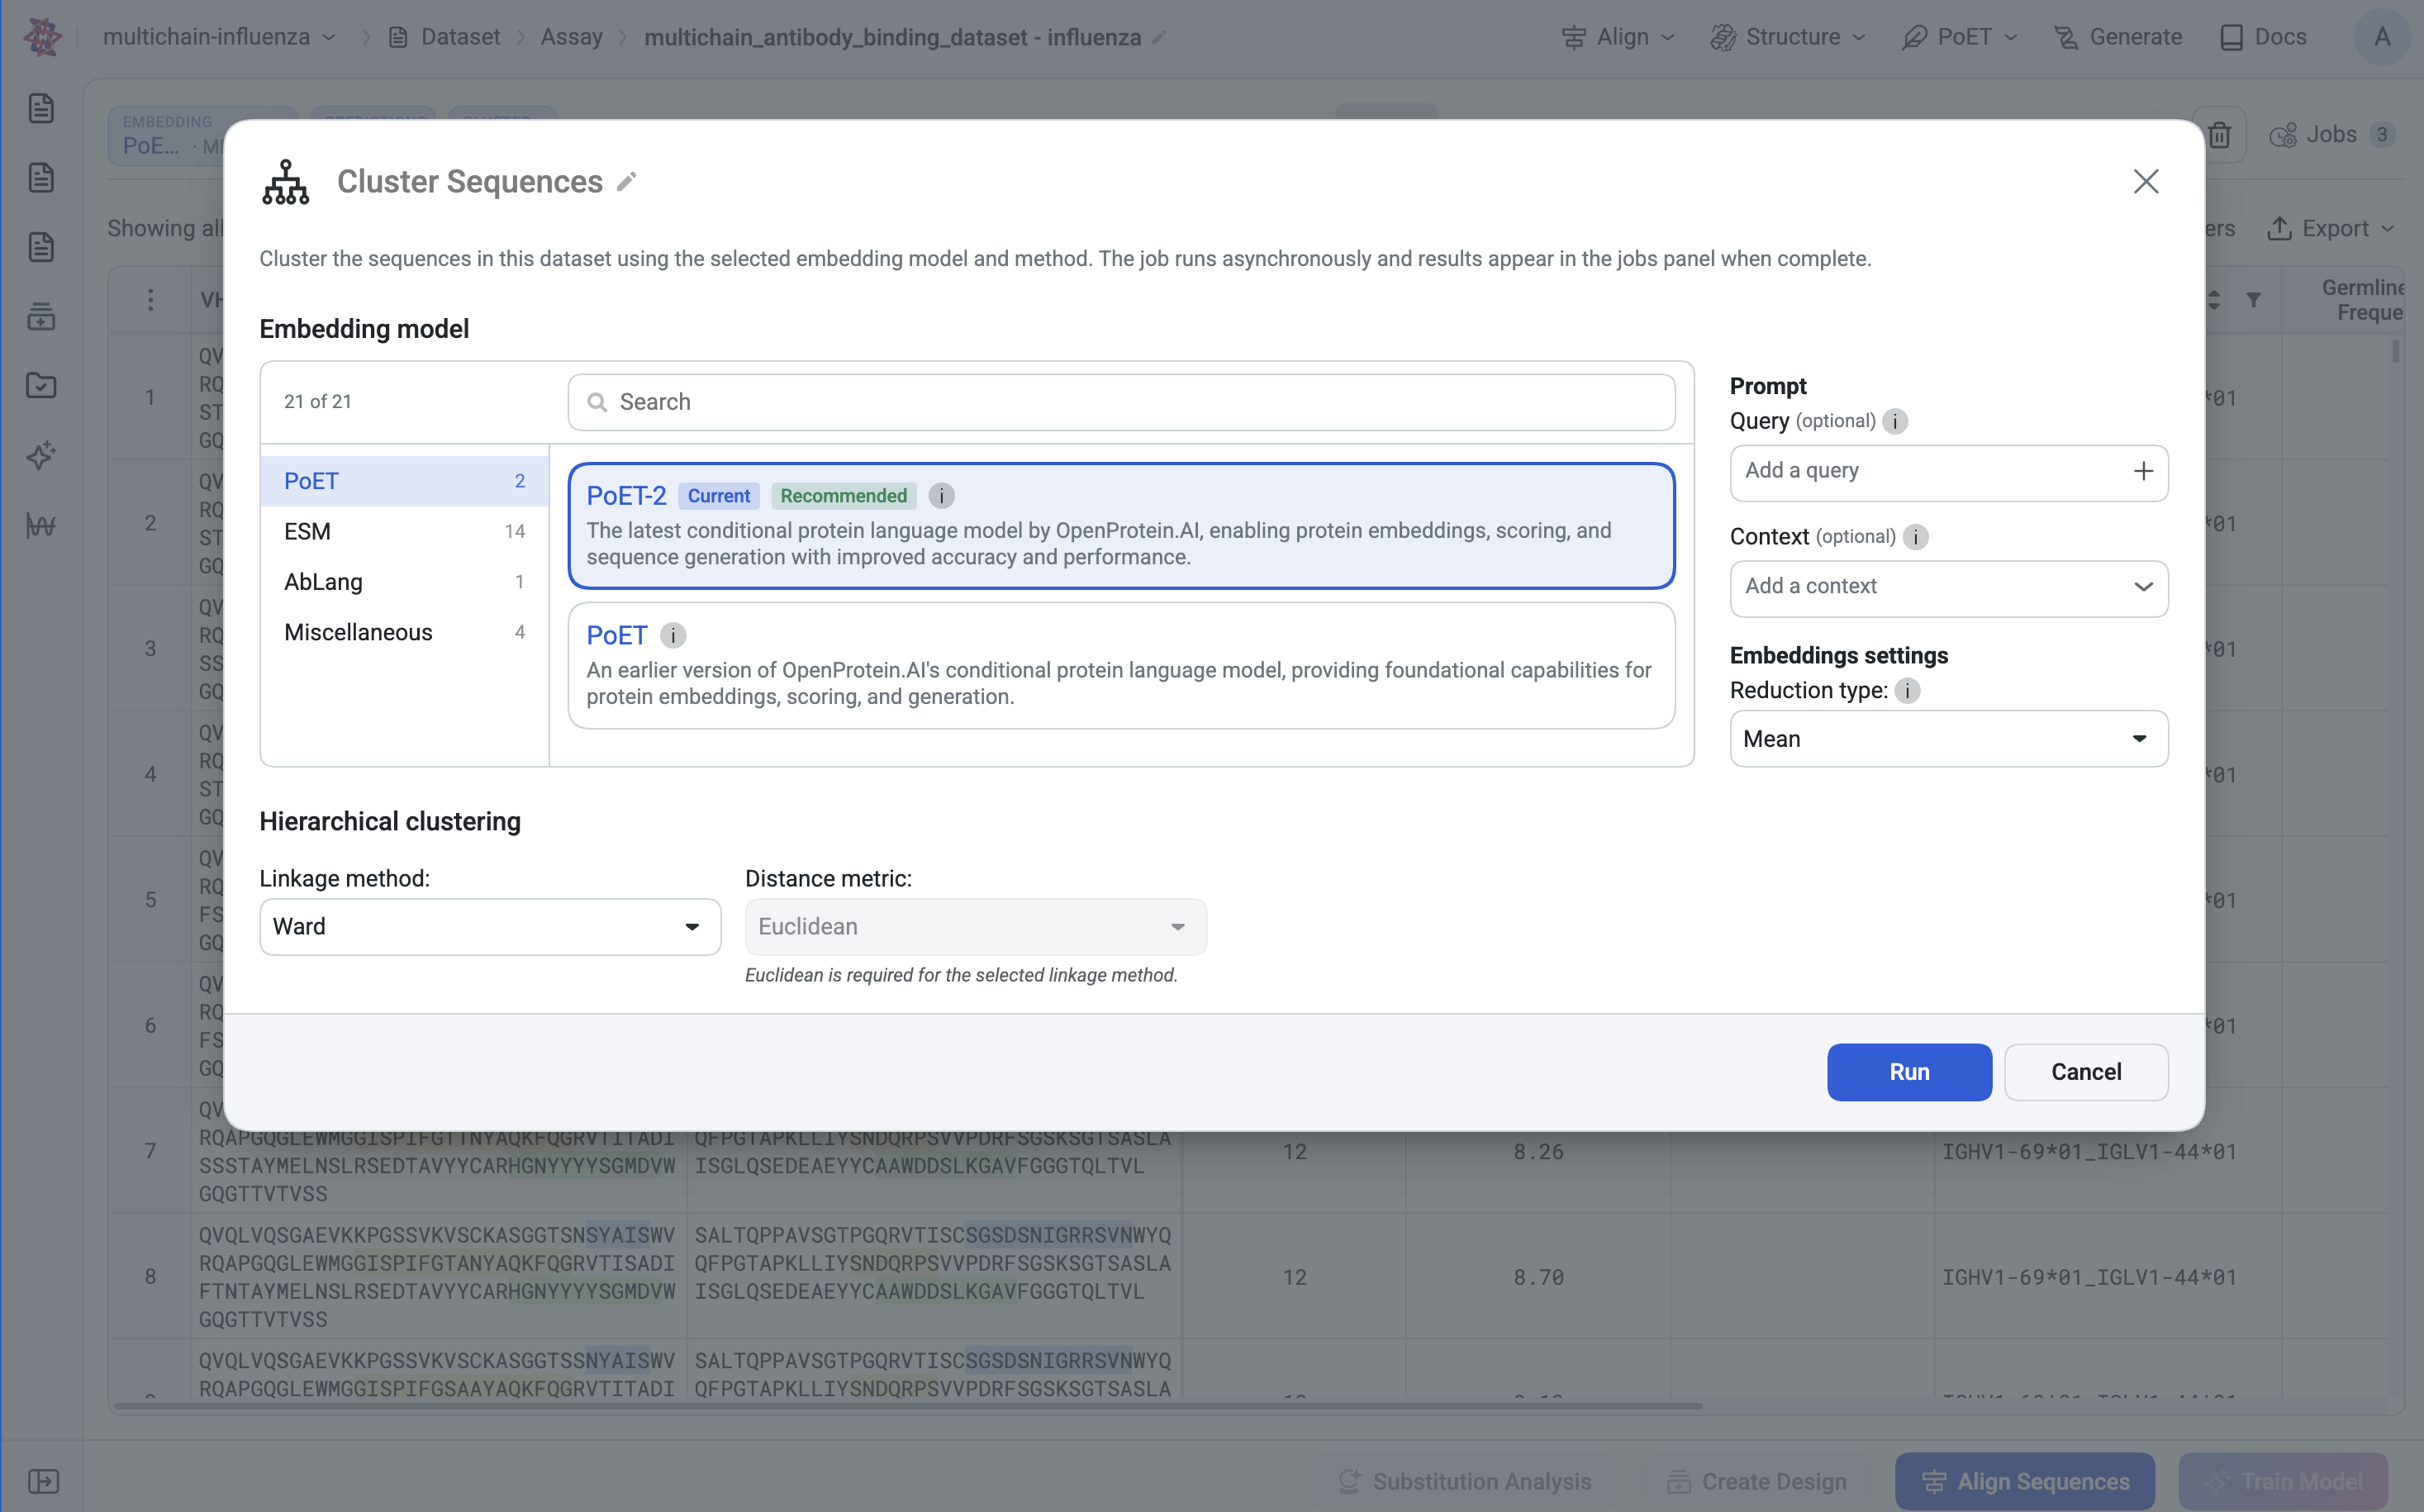The width and height of the screenshot is (2424, 1512).
Task: Click Train Model button
Action: pos(2283,1481)
